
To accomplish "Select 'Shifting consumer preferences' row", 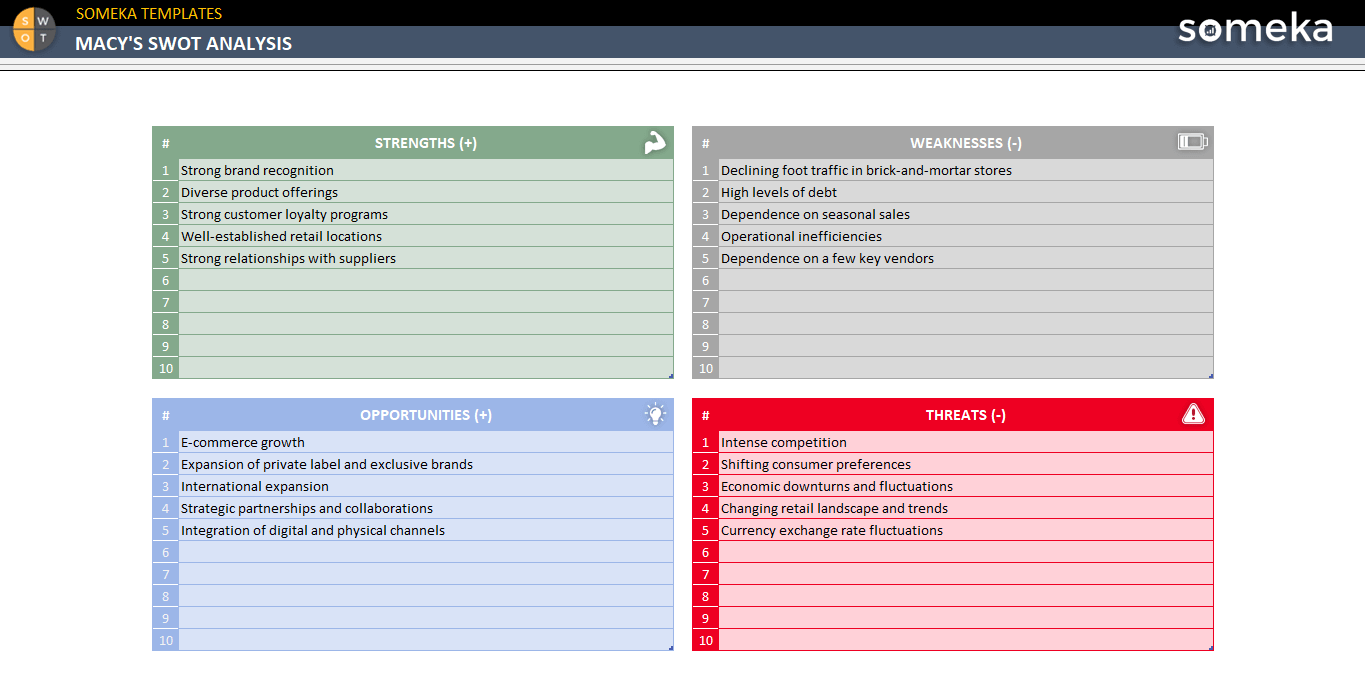I will click(966, 464).
